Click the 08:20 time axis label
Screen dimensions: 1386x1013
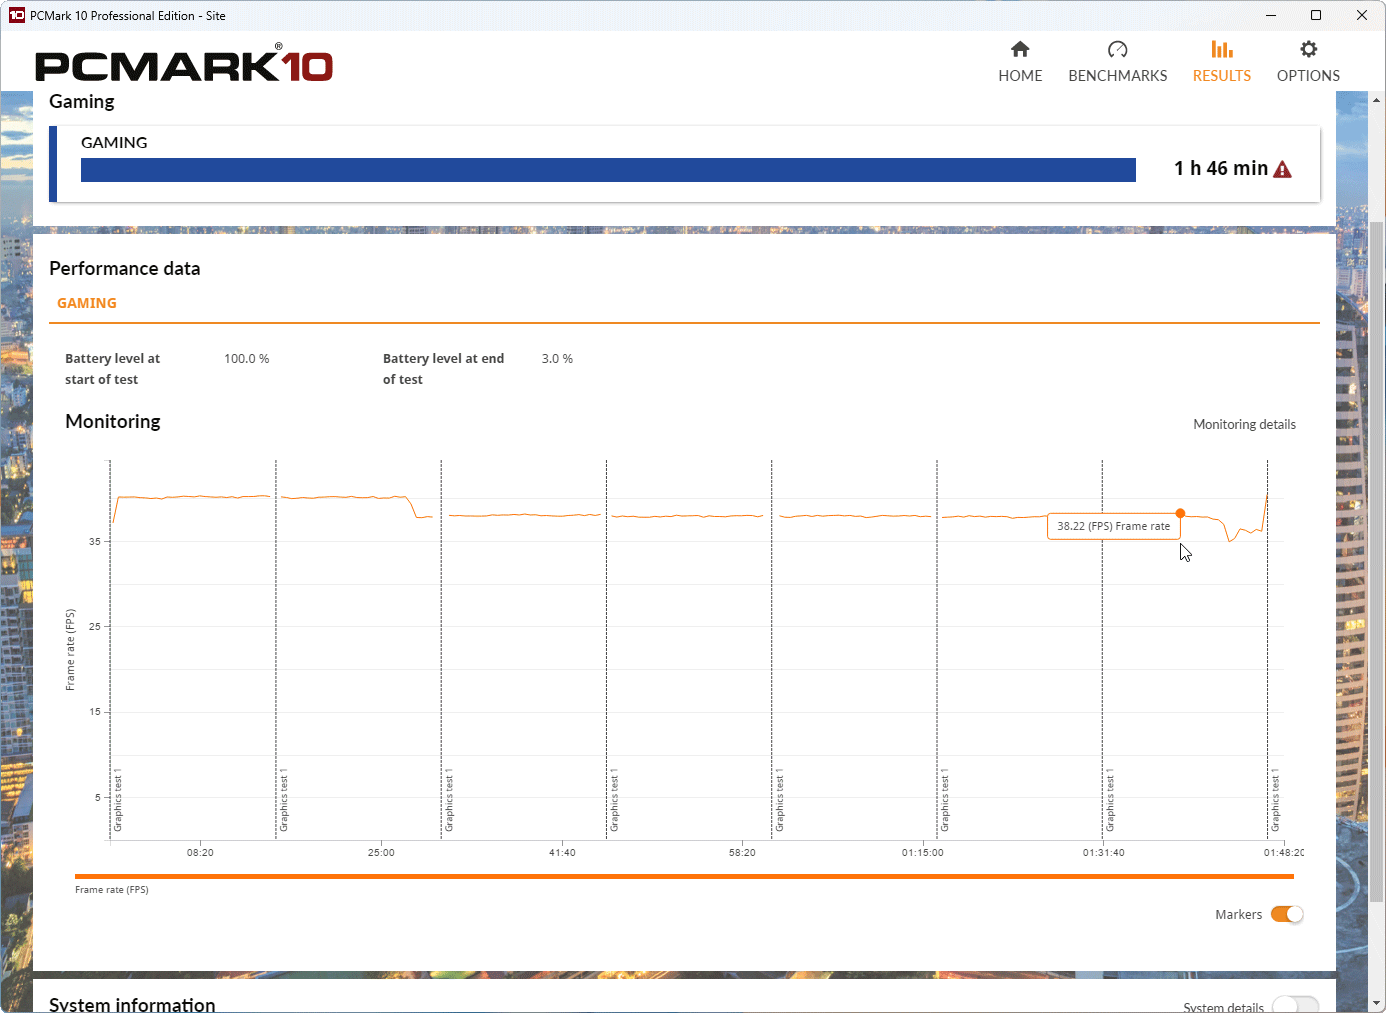[x=200, y=853]
